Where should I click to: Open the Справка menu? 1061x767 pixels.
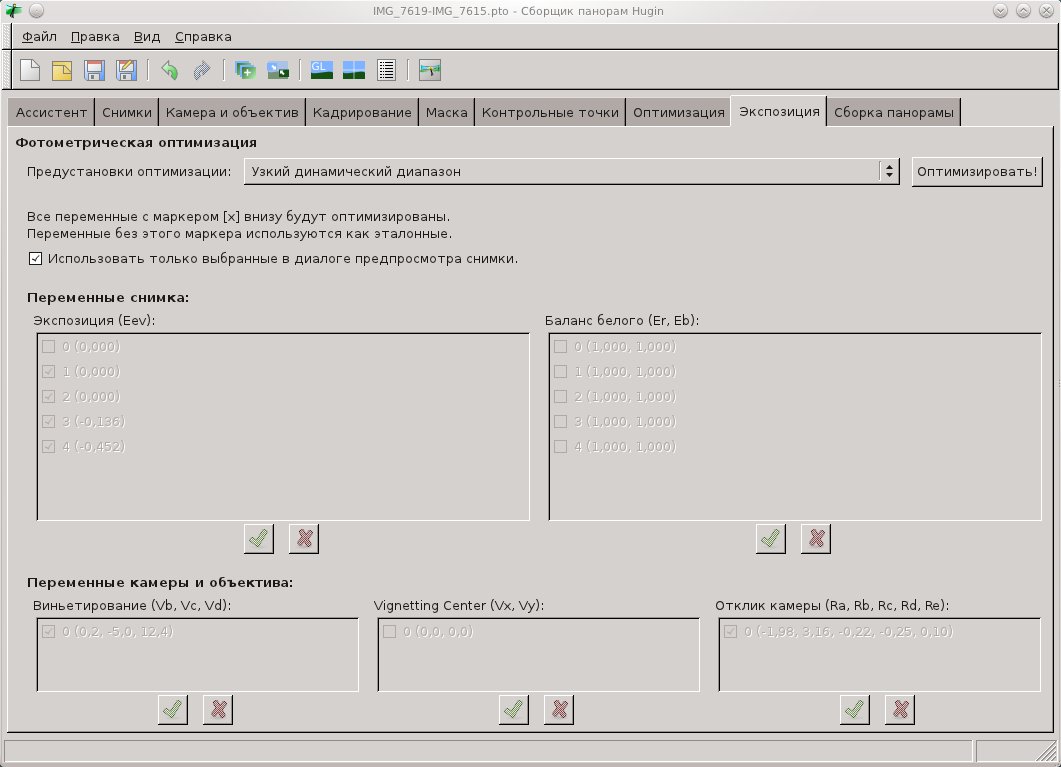click(x=203, y=37)
